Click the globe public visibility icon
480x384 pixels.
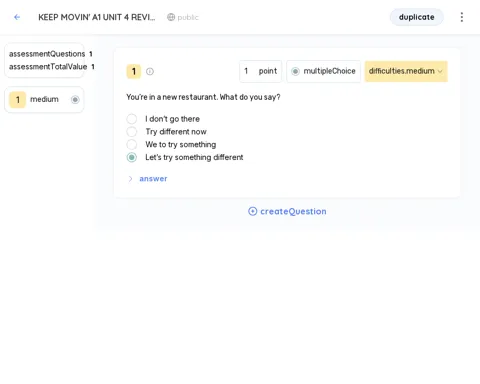[171, 17]
